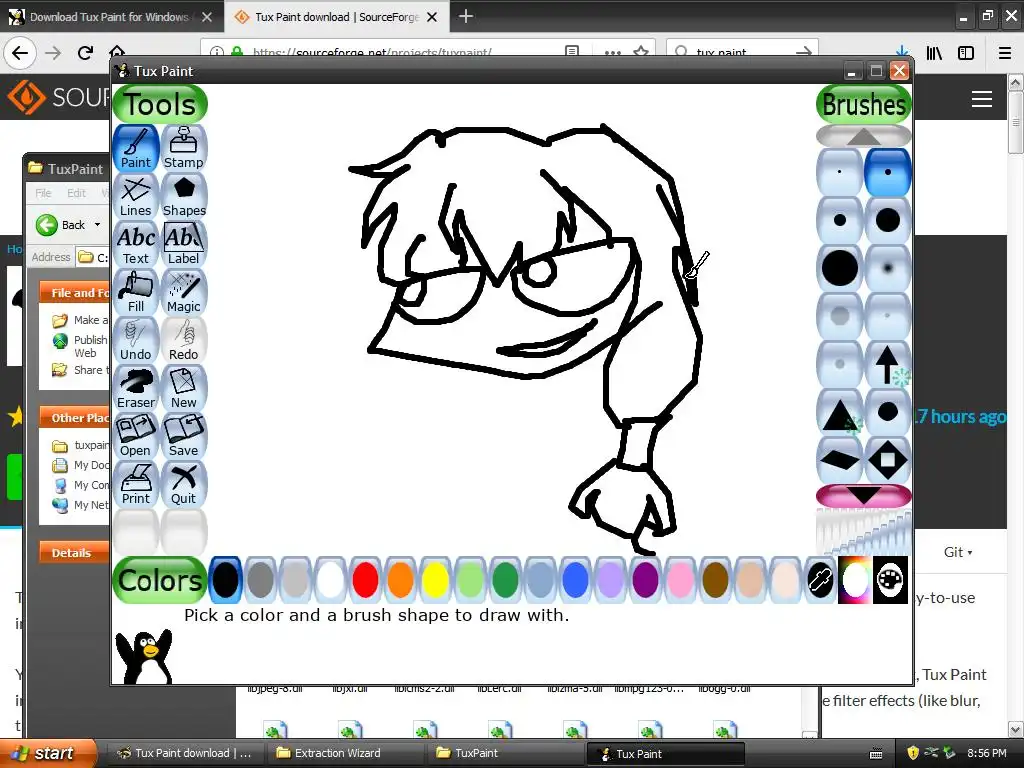1024x768 pixels.
Task: Activate the Label tool
Action: pos(184,244)
